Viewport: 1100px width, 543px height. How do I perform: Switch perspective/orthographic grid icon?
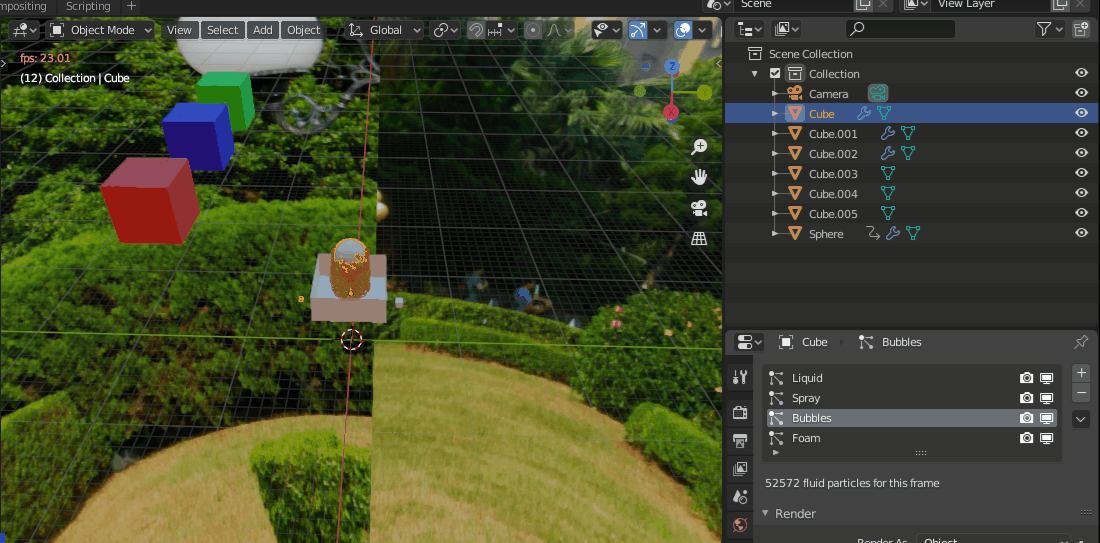coord(699,239)
